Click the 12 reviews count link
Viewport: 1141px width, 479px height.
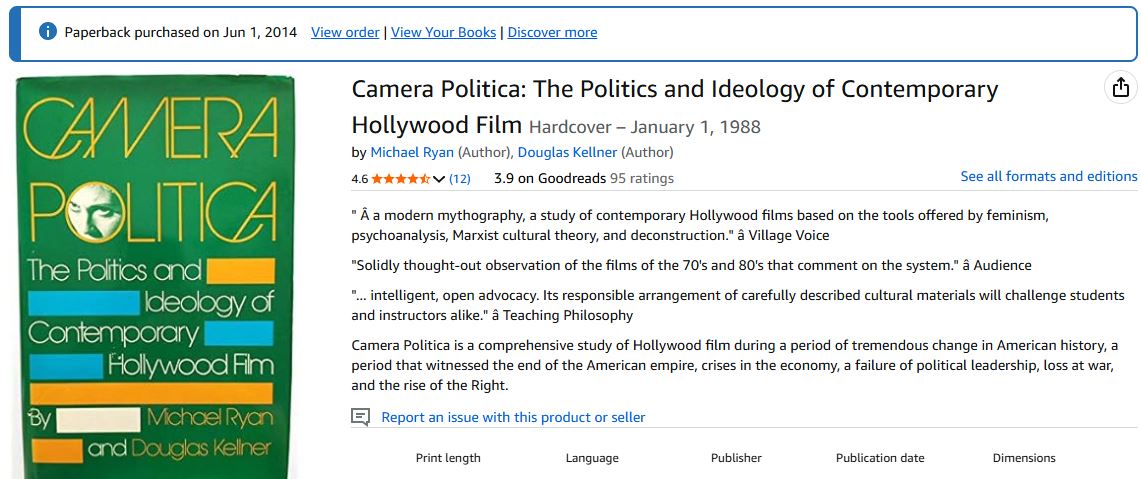[460, 178]
